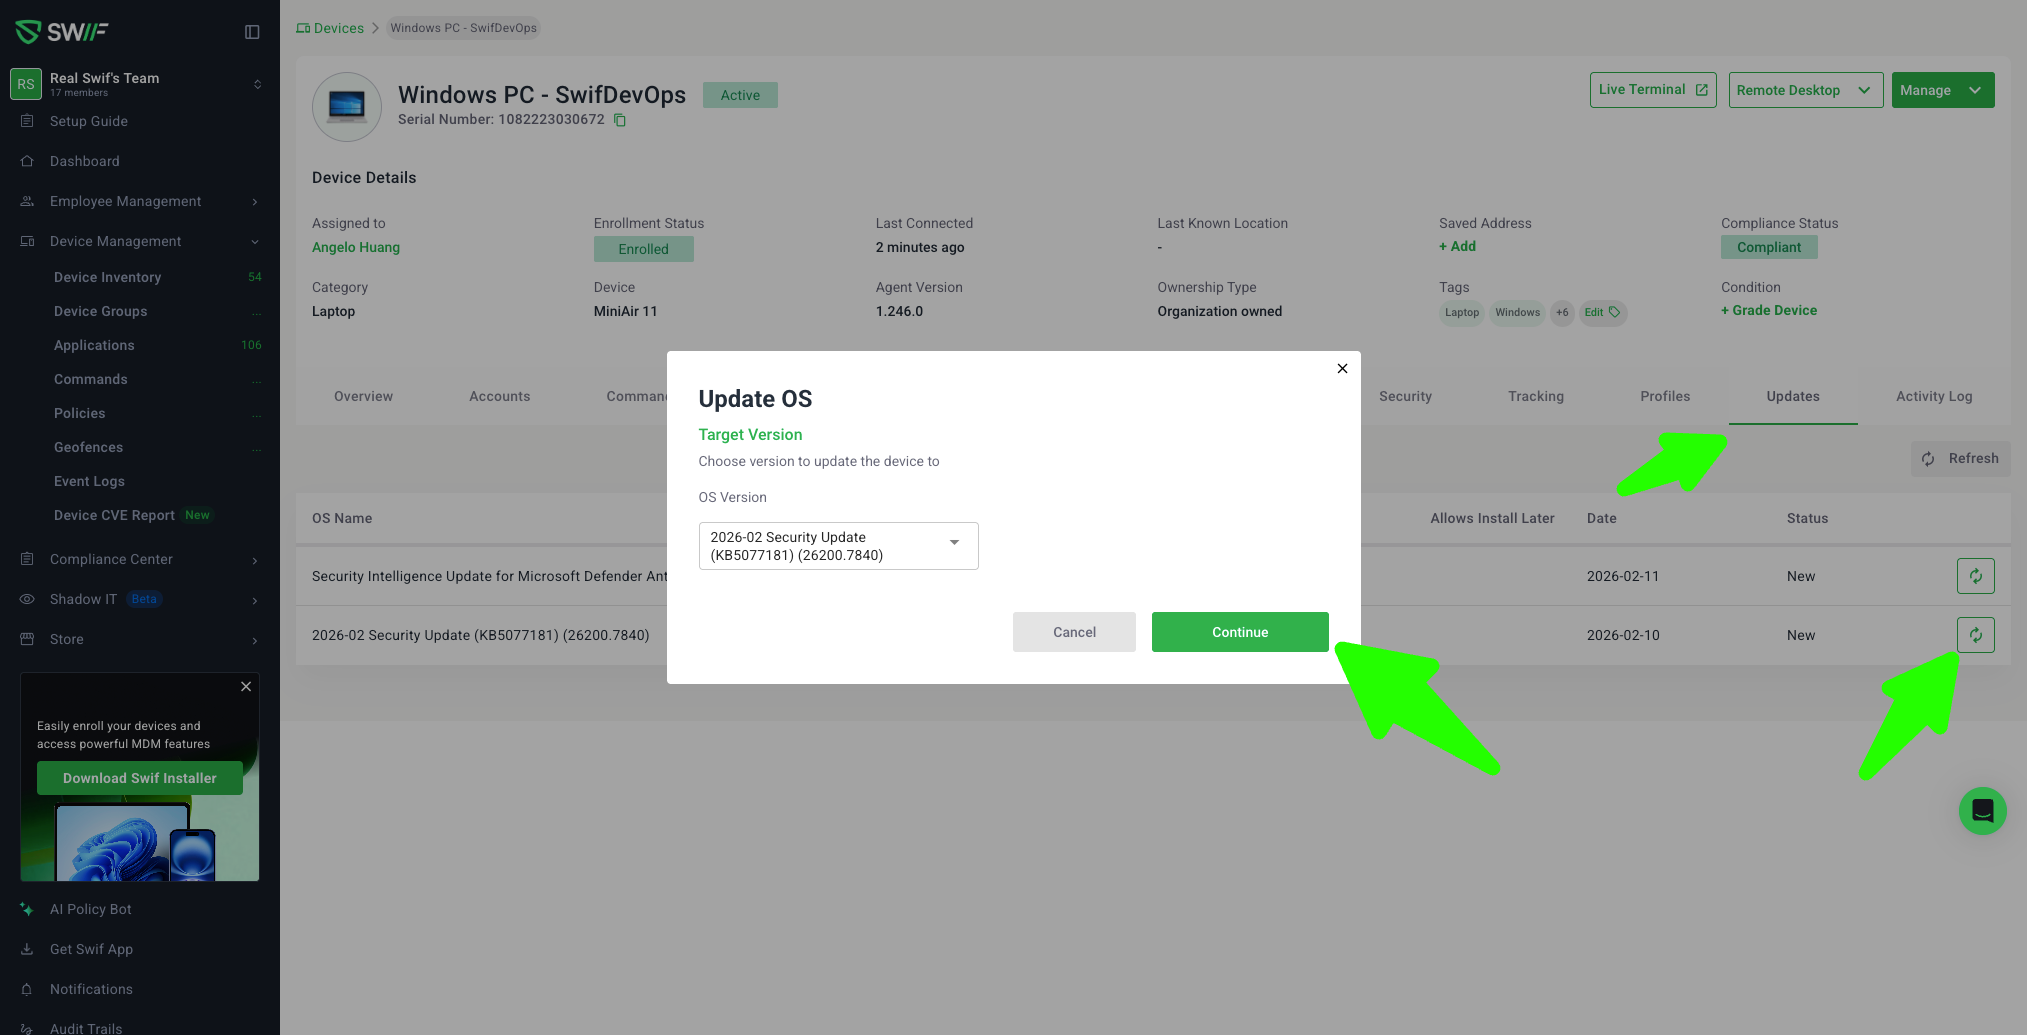Close the Update OS dialog
This screenshot has width=2027, height=1035.
pyautogui.click(x=1342, y=369)
